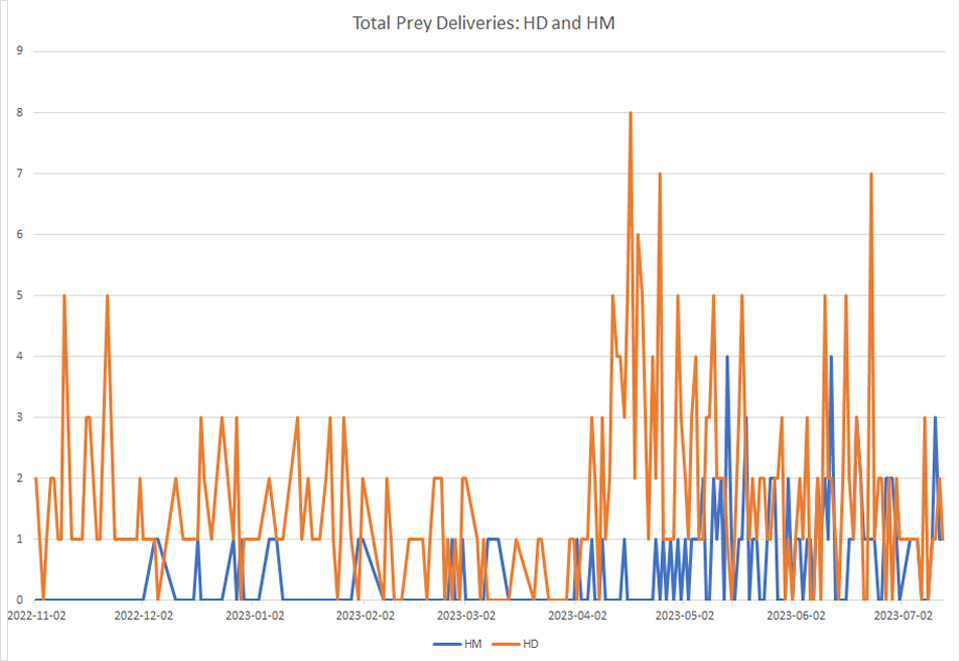Click the blue HM peak at 4 in mid-May
The image size is (960, 661).
pos(727,357)
